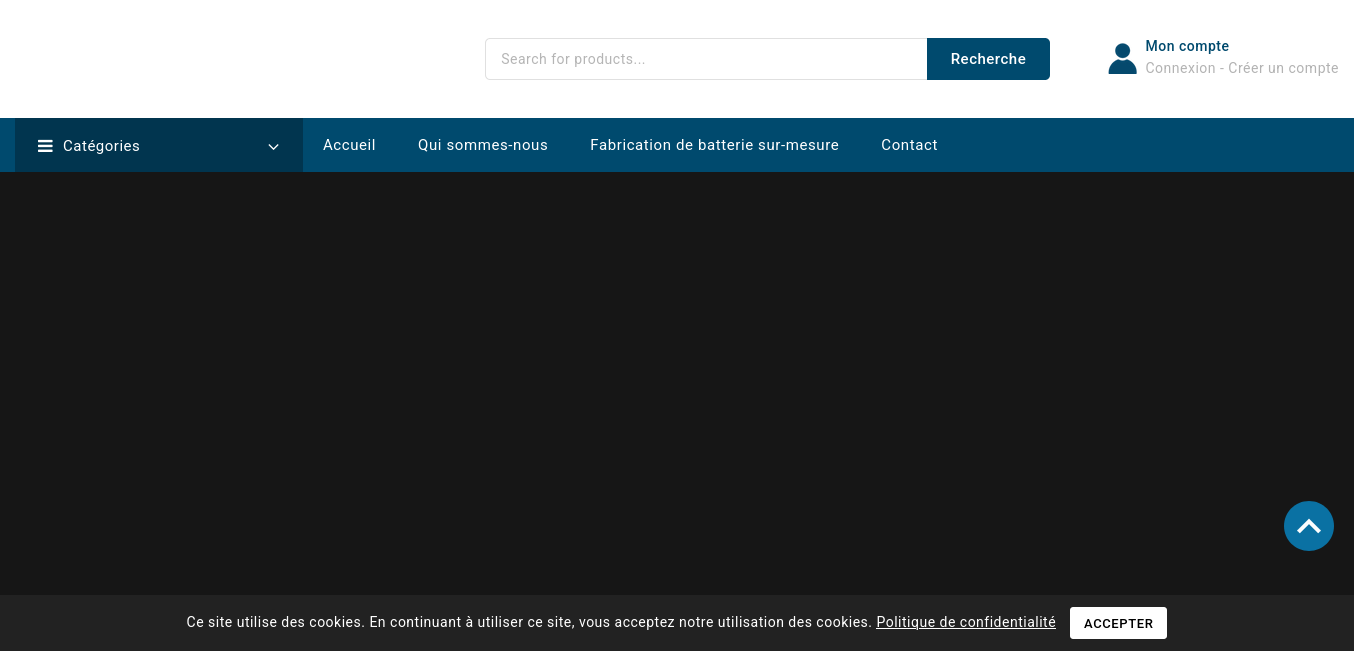Click Créer un compte link
The image size is (1366, 651).
[x=1283, y=68]
